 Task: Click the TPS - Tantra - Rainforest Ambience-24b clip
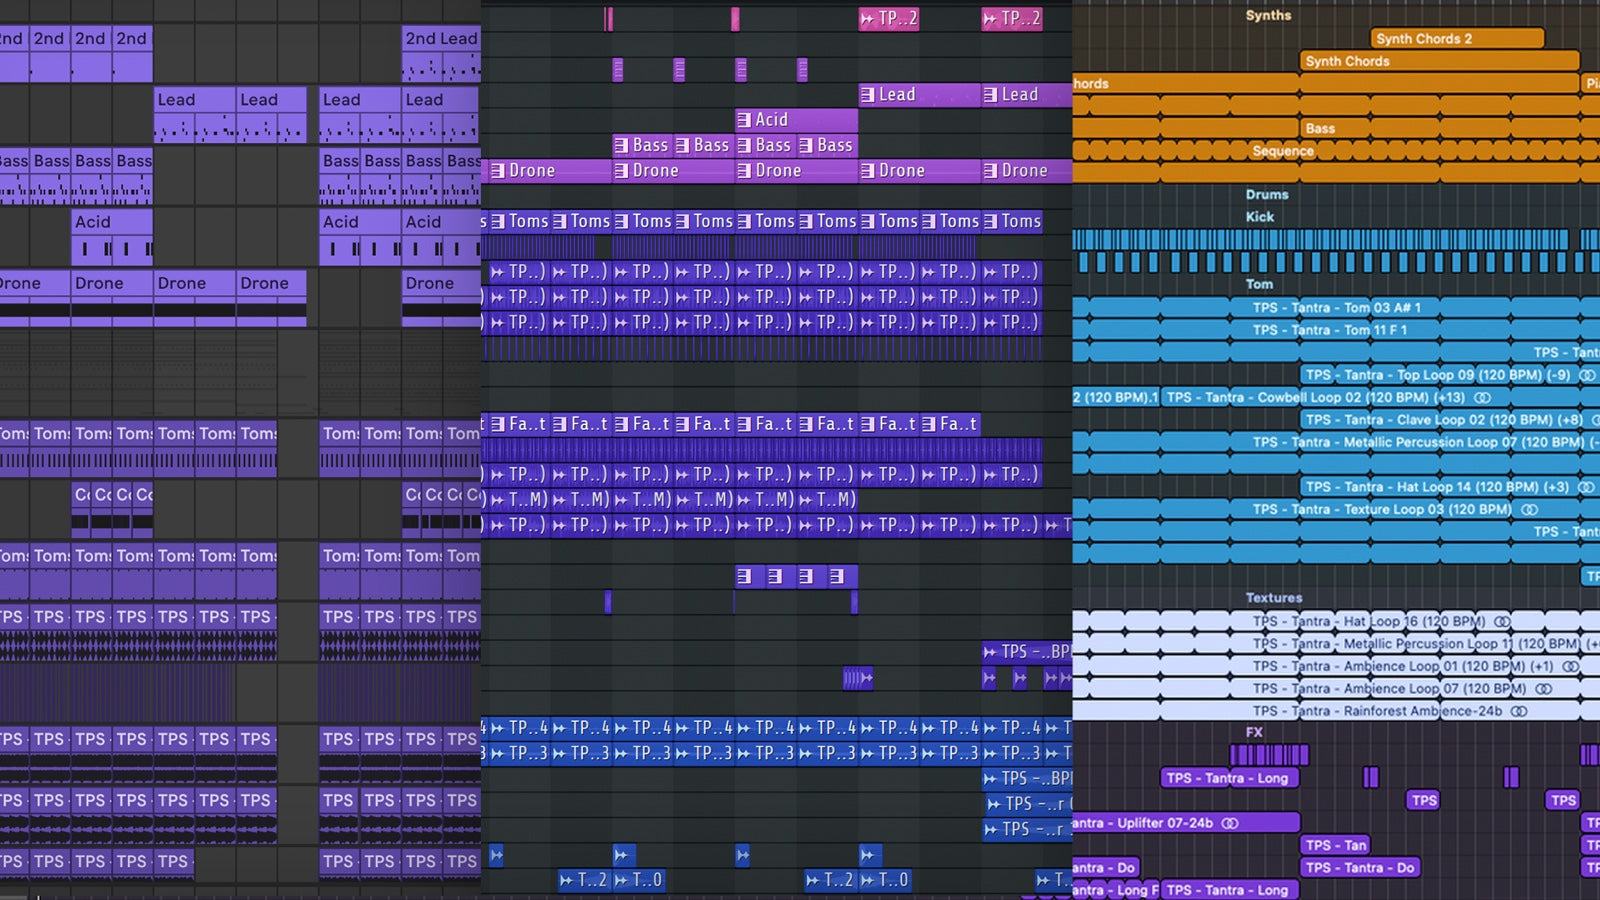1340,708
